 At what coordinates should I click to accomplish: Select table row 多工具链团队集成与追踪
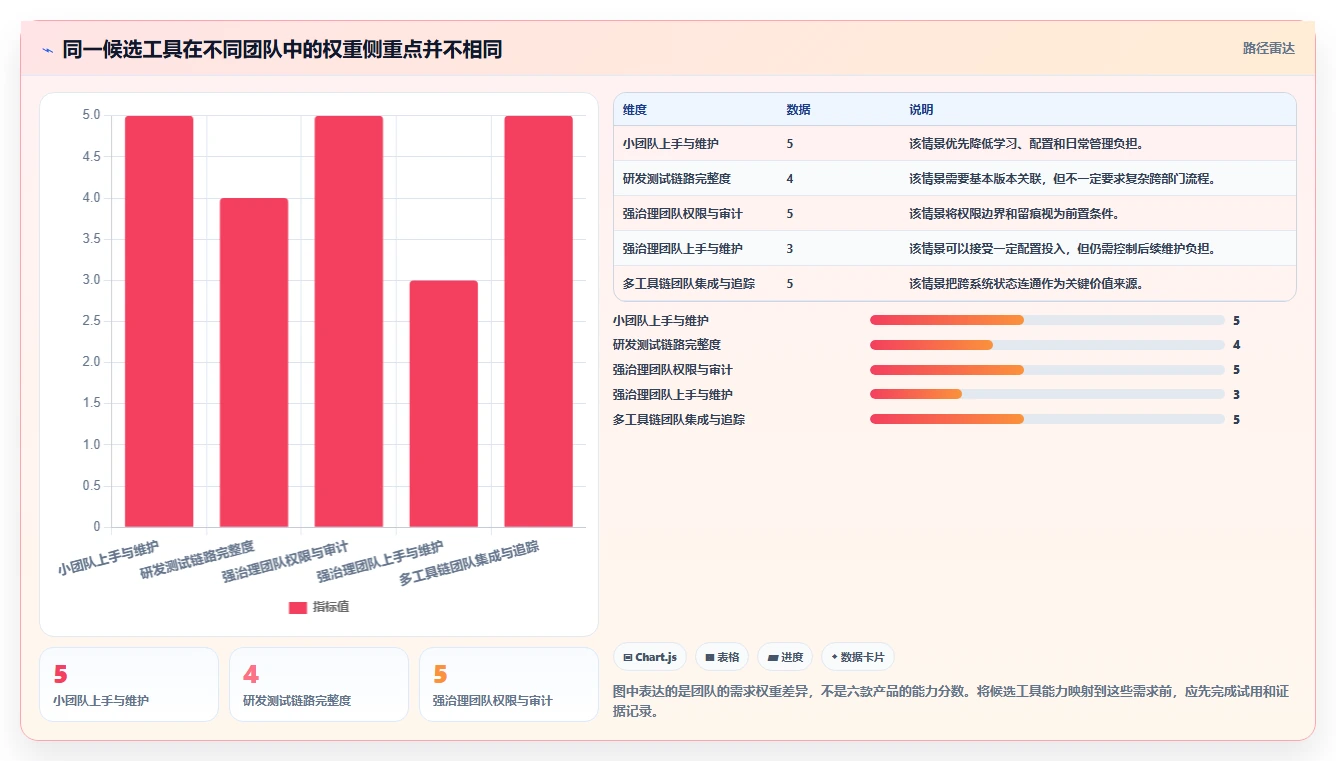(x=955, y=283)
